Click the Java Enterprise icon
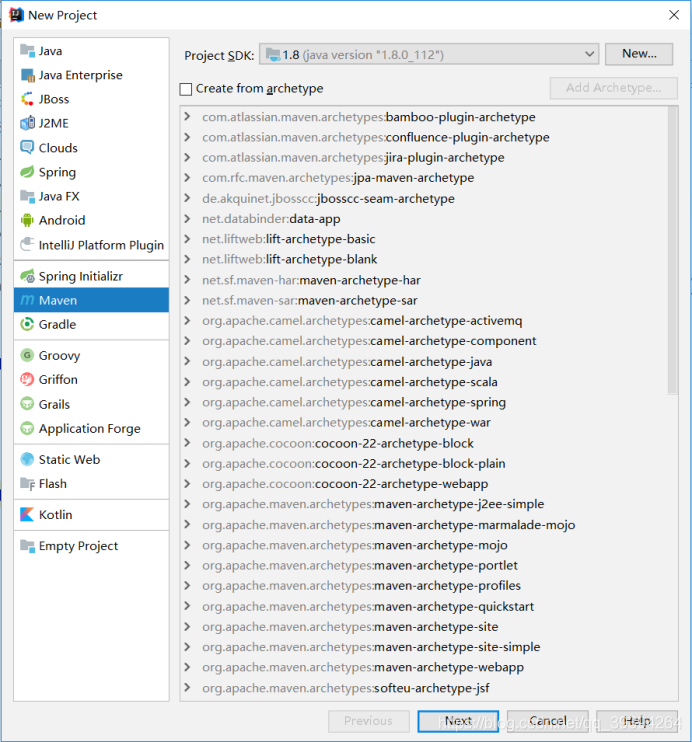This screenshot has height=742, width=692. 27,75
